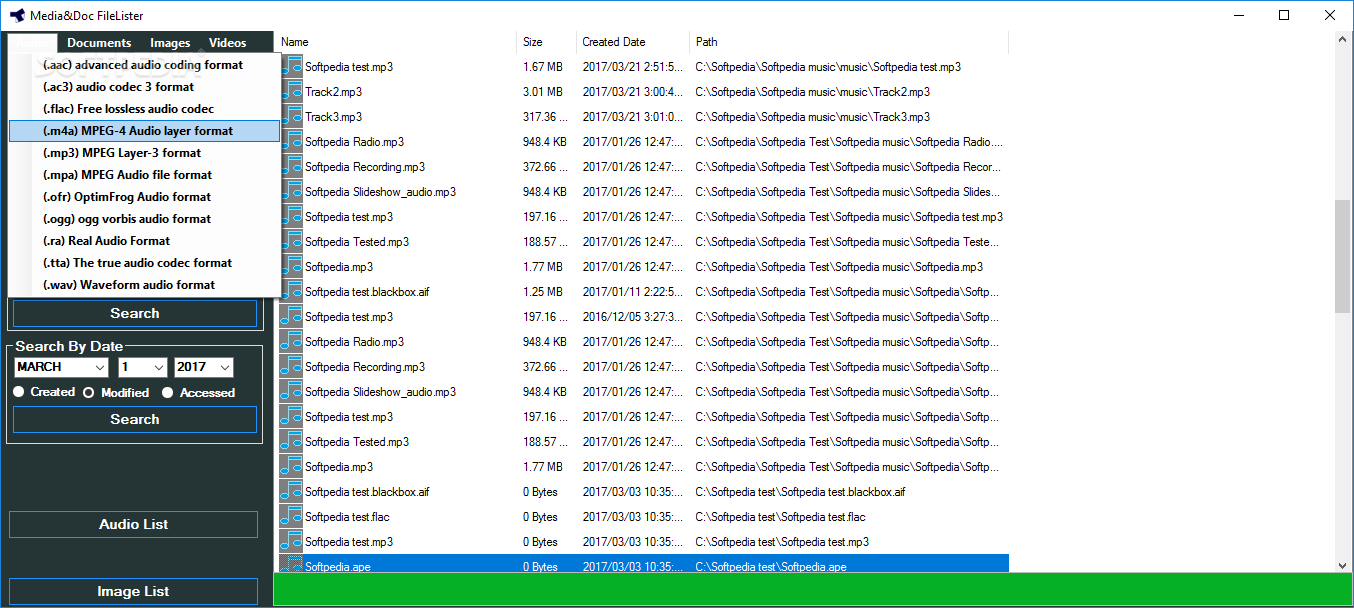The width and height of the screenshot is (1354, 608).
Task: Click music icon of Softpedia test.mp3 dated 2016/12/05
Action: coord(291,316)
